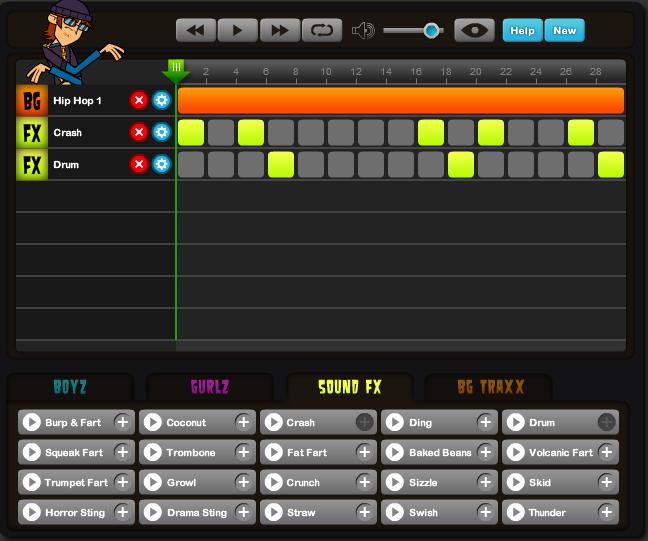Preview the Swish sound
Image resolution: width=648 pixels, height=541 pixels.
click(395, 512)
